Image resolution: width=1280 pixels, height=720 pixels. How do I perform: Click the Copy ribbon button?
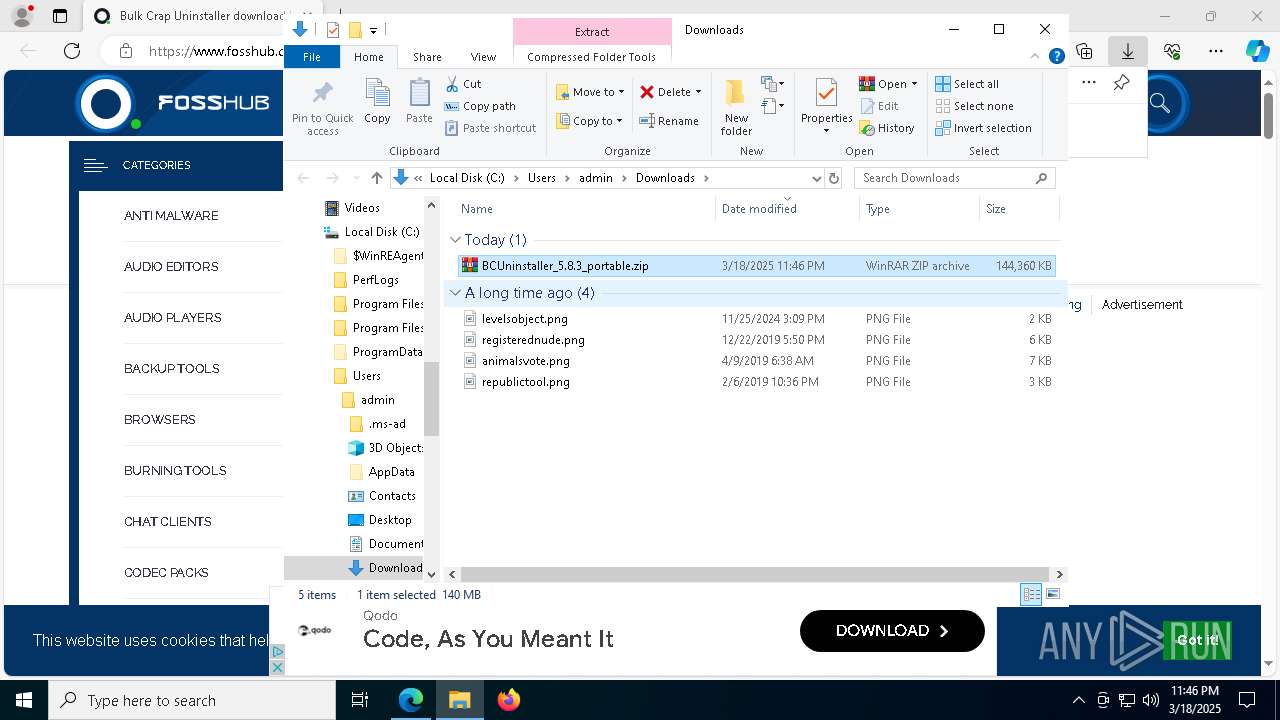(377, 102)
